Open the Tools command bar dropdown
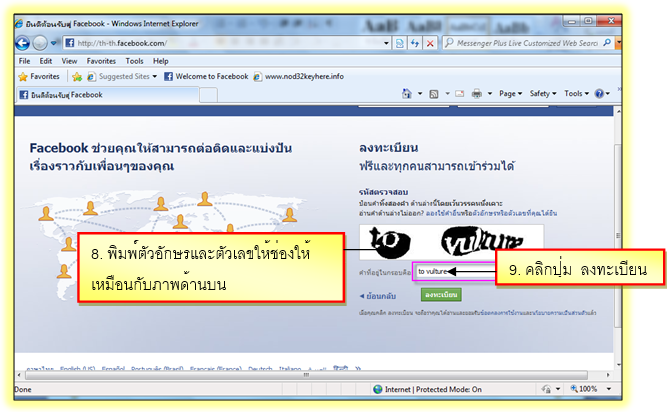 click(x=576, y=93)
